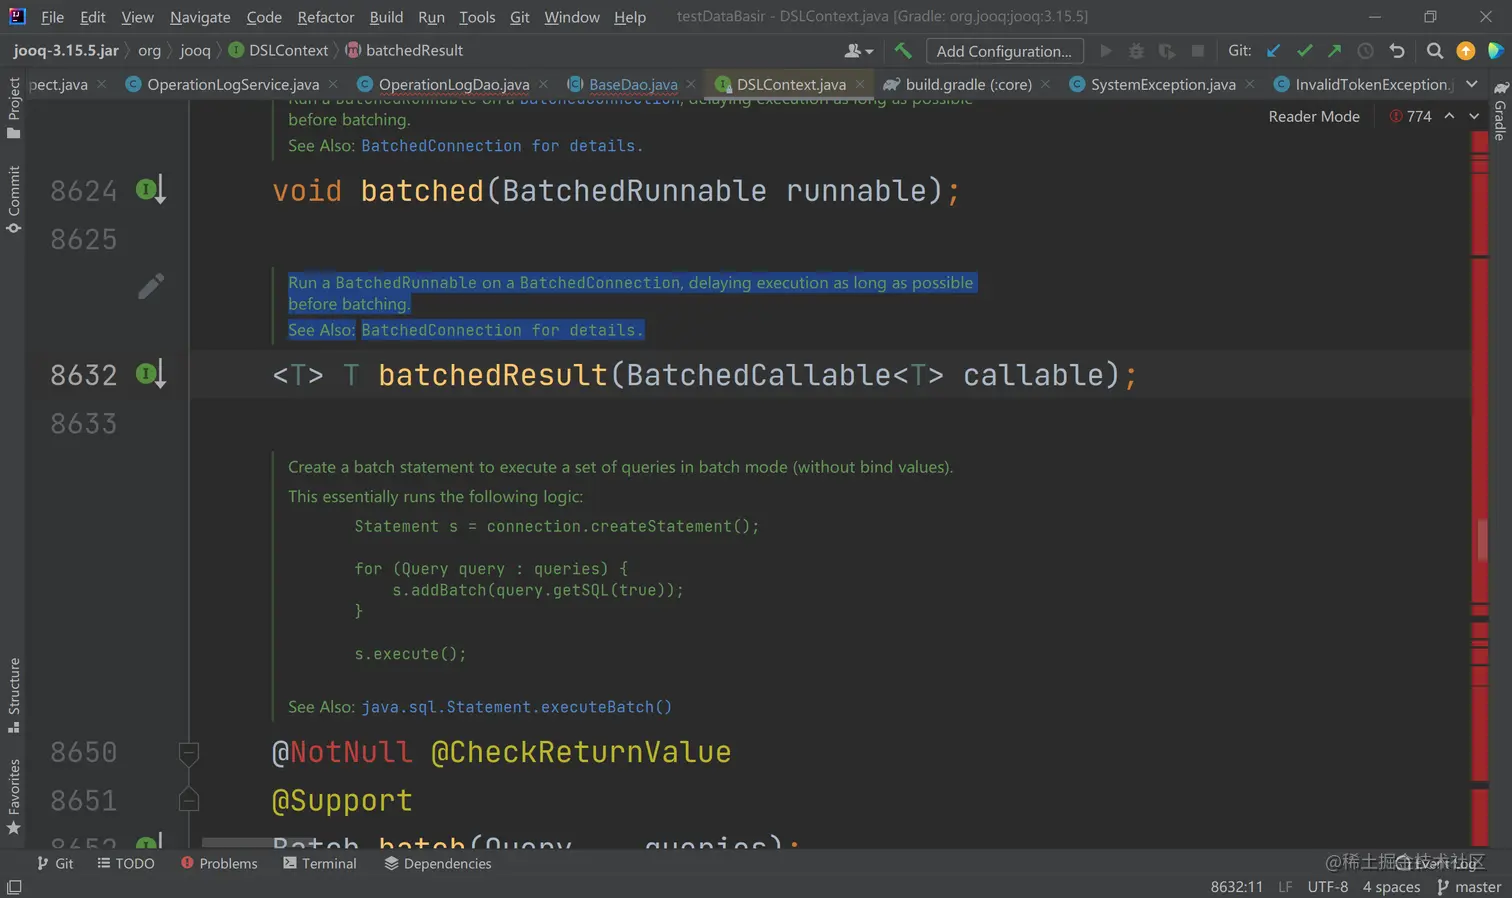Click the Git push arrow icon

point(1334,51)
